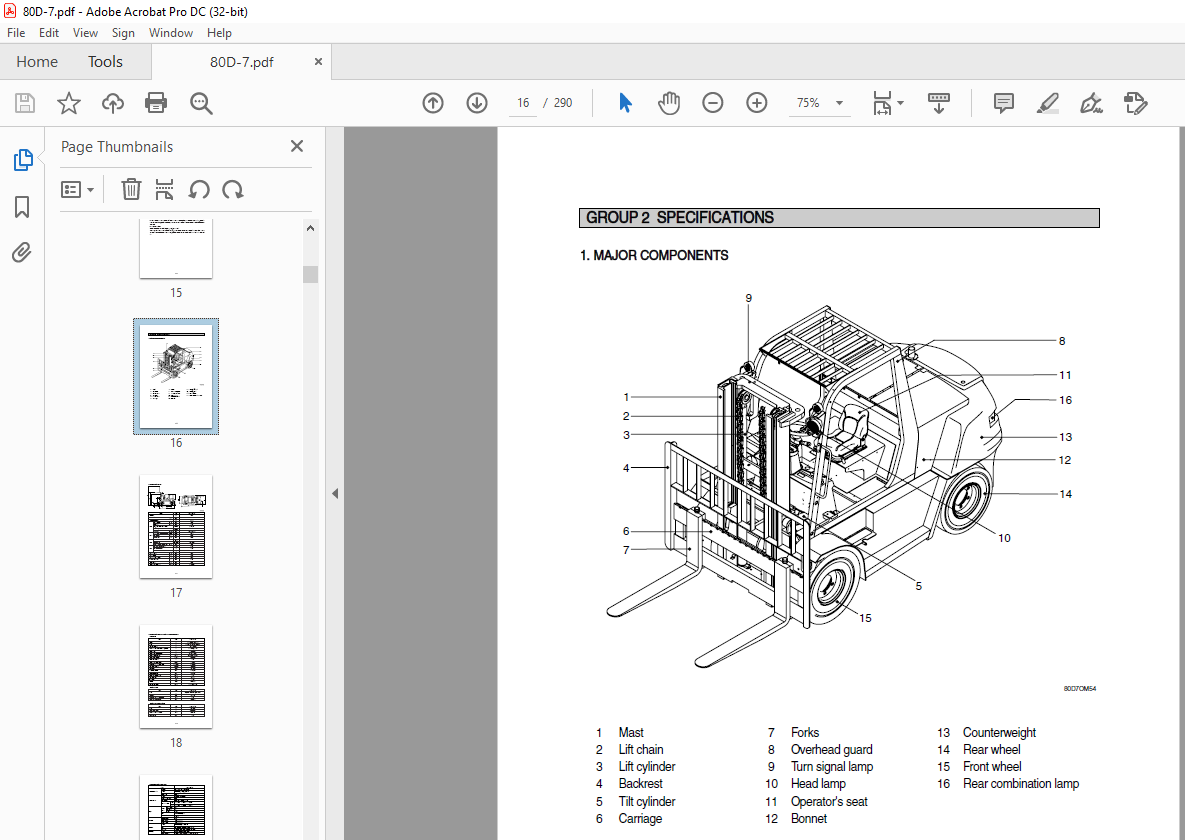Zoom in with the plus circle
This screenshot has width=1185, height=840.
pos(756,103)
